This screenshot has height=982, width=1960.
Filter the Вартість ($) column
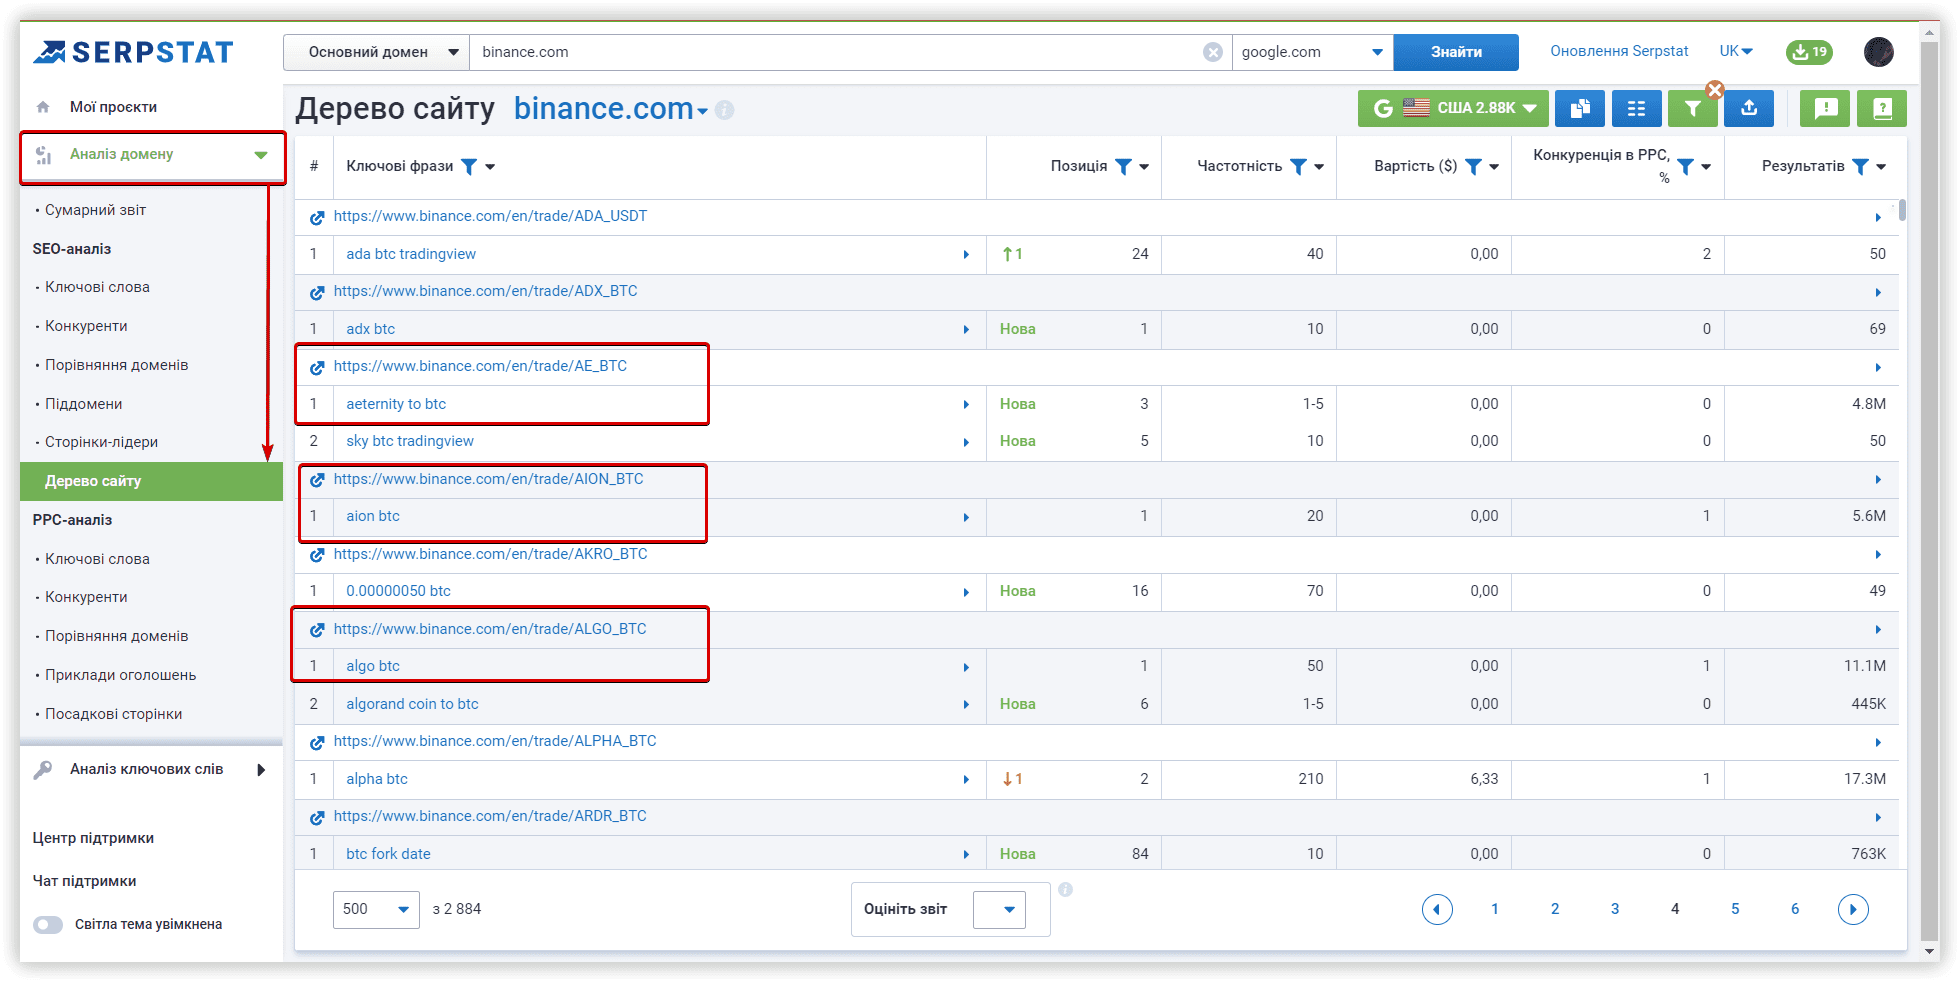(x=1473, y=167)
